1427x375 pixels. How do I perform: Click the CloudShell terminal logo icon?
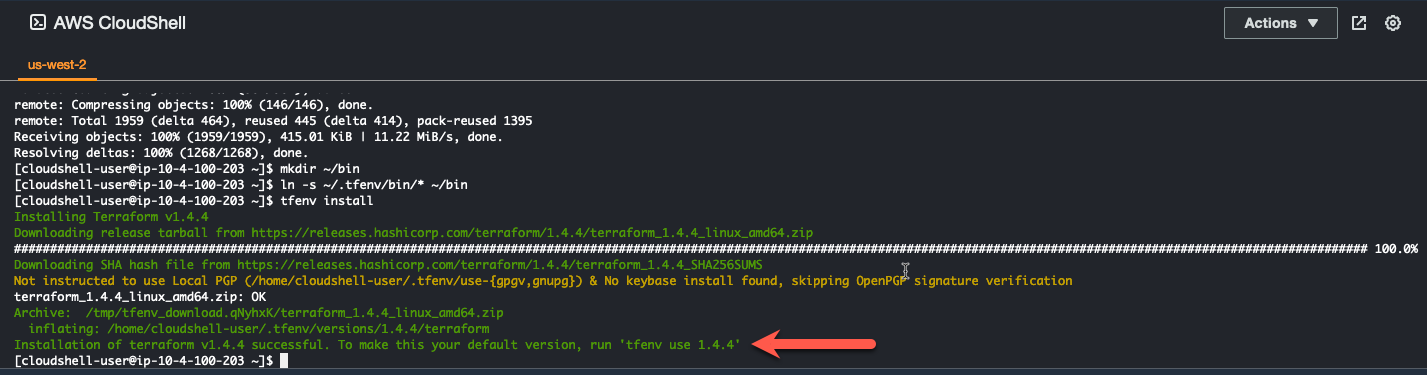(37, 22)
